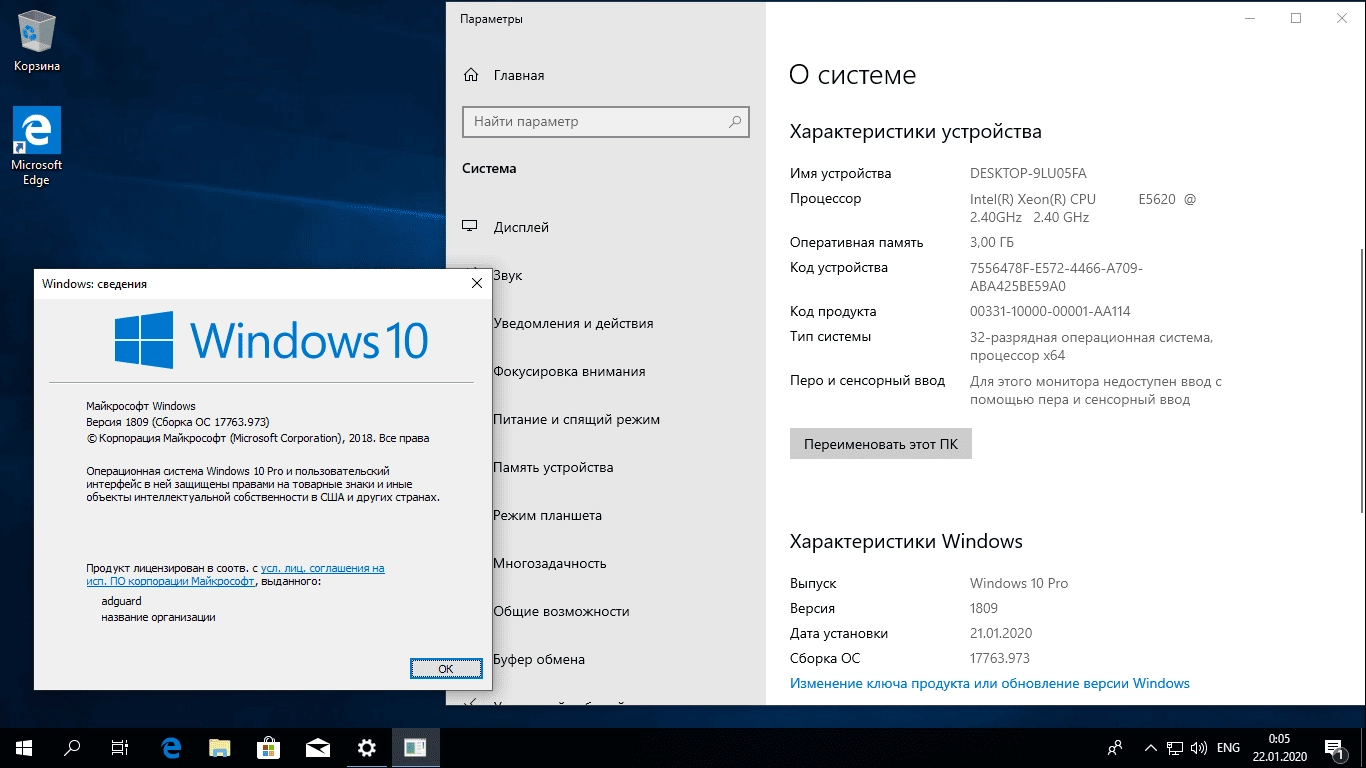Open the Recycle Bin (Корзина) desktop icon

[x=37, y=42]
